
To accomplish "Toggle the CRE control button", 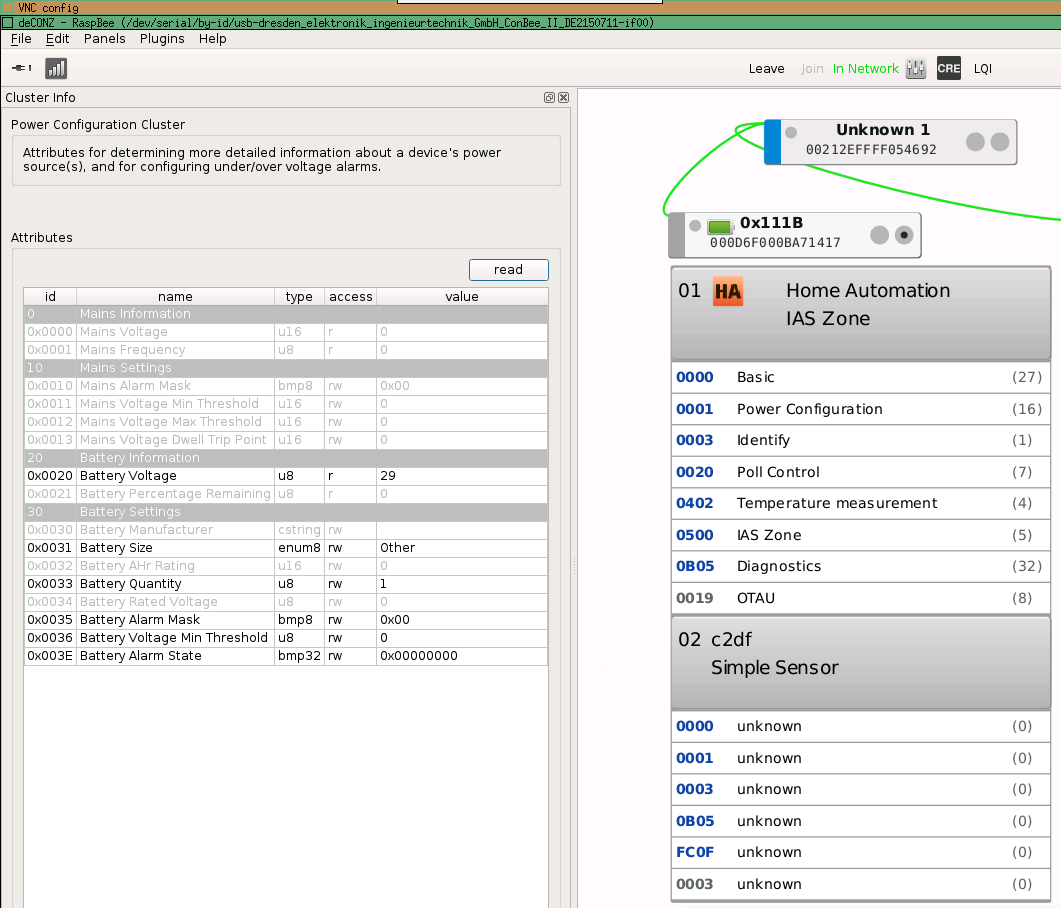I will tap(949, 68).
